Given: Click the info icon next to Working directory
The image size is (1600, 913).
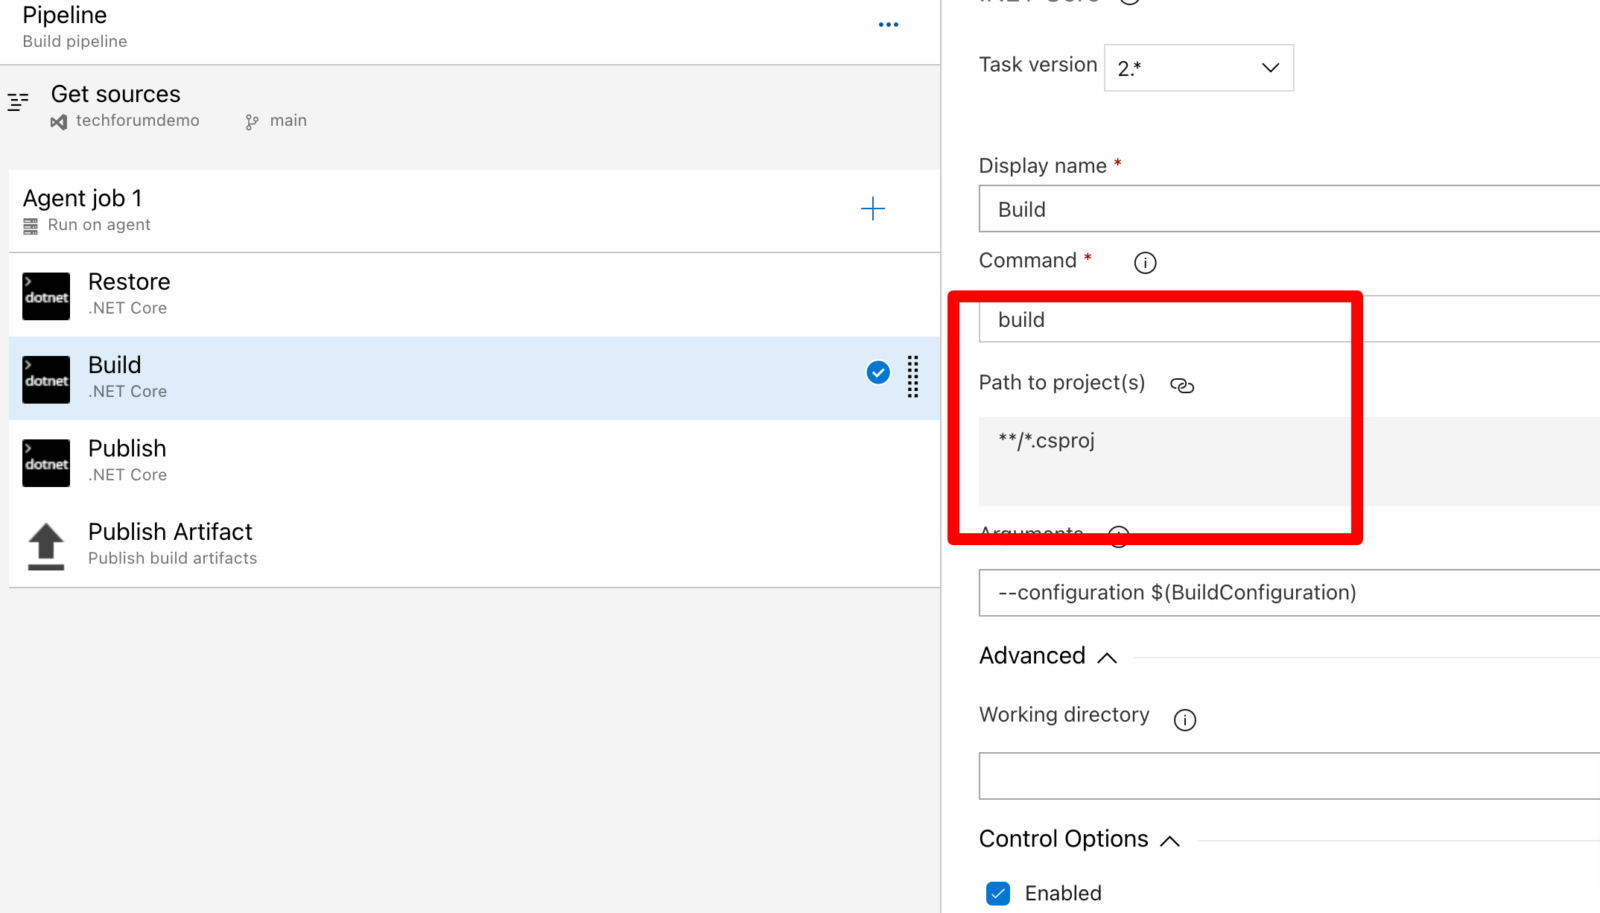Looking at the screenshot, I should coord(1185,719).
